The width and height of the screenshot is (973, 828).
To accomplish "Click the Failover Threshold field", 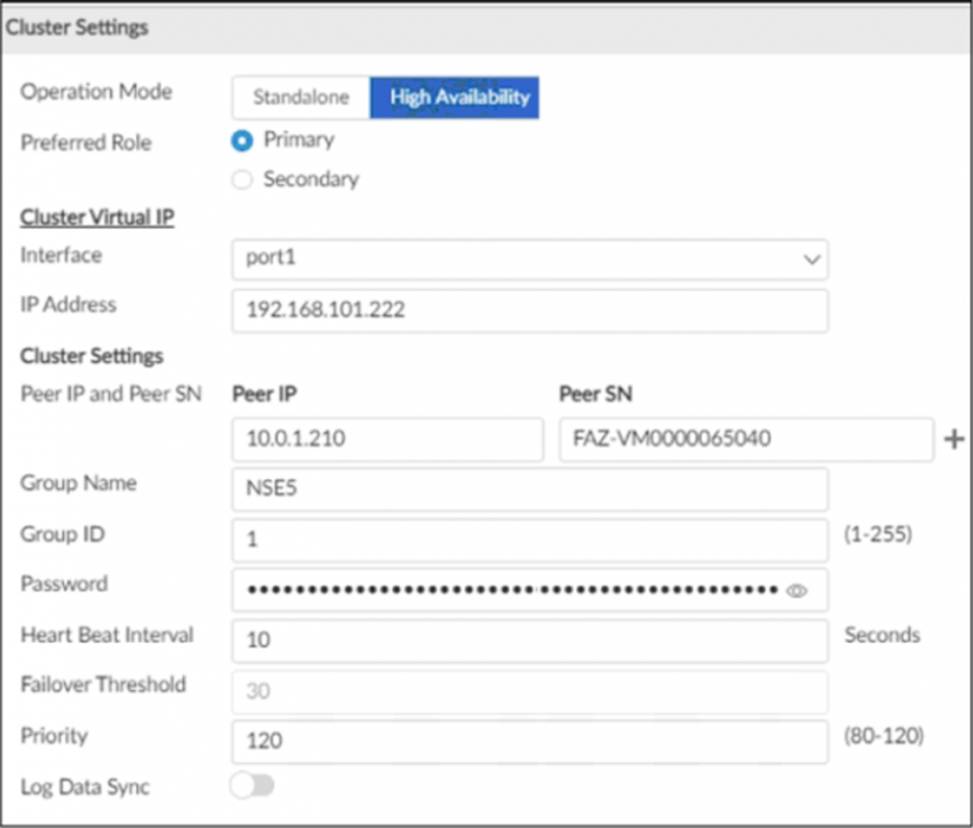I will coord(528,691).
